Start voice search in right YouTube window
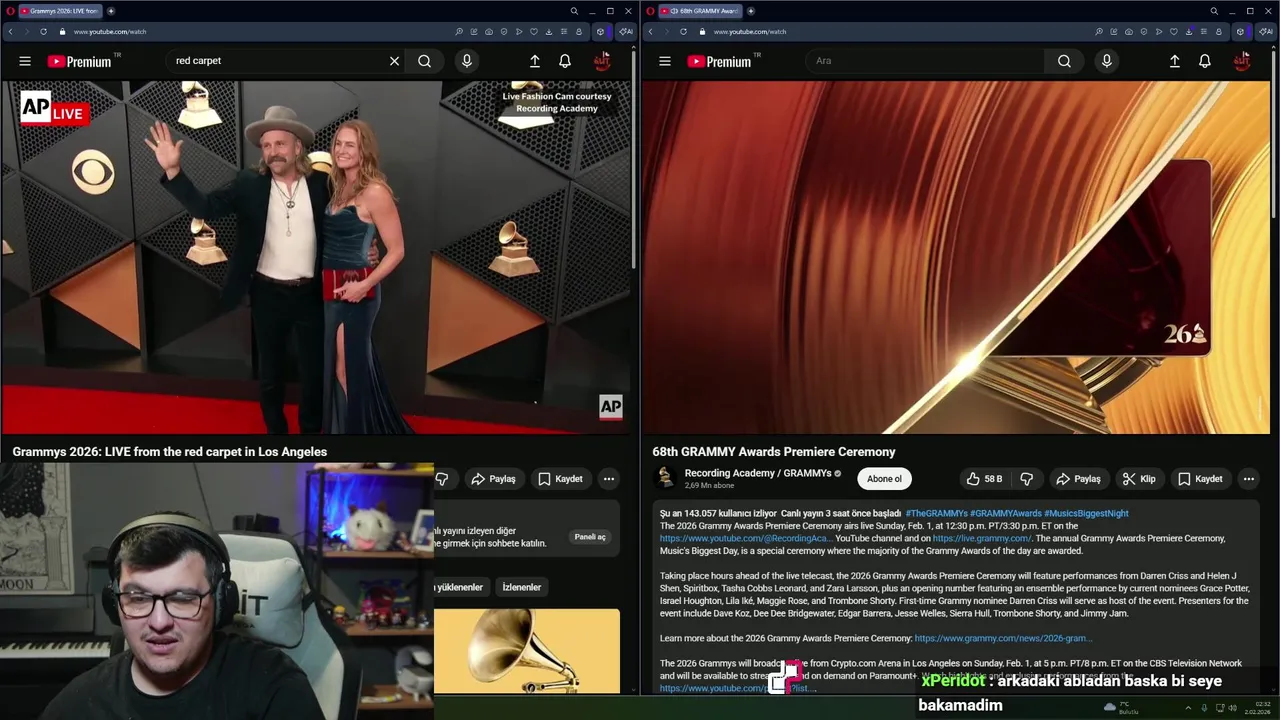1280x720 pixels. 1106,61
